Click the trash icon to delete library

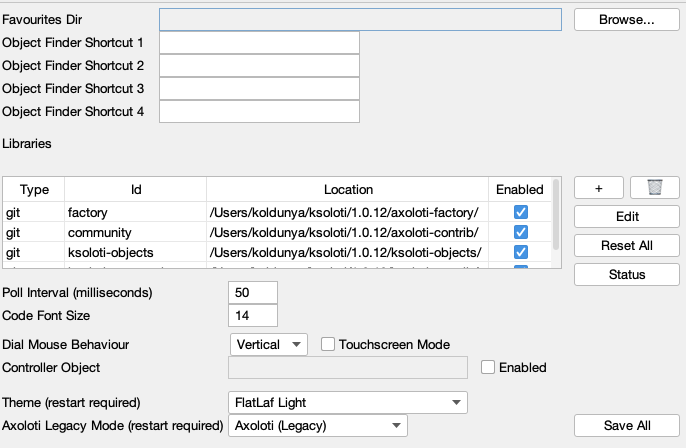(x=655, y=187)
